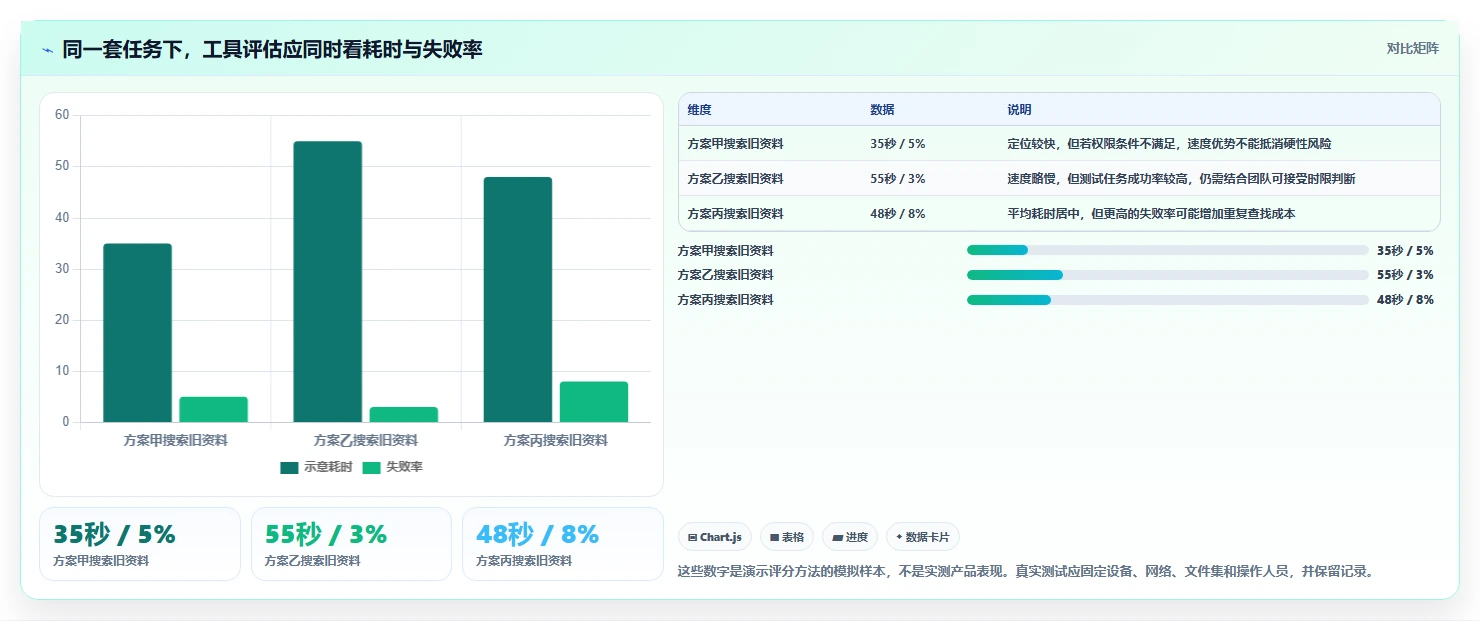Select table data cell 35秒 / 5%
This screenshot has height=621, width=1480.
tap(898, 144)
